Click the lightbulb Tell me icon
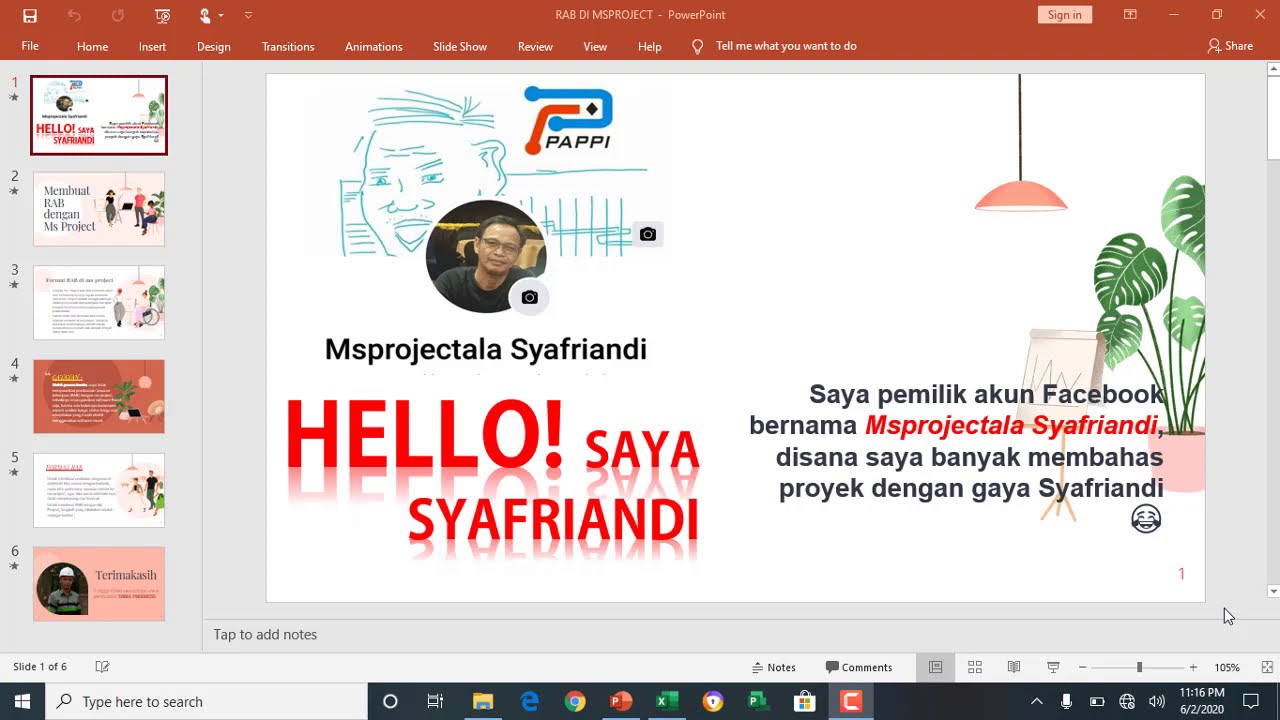The width and height of the screenshot is (1280, 720). [698, 46]
